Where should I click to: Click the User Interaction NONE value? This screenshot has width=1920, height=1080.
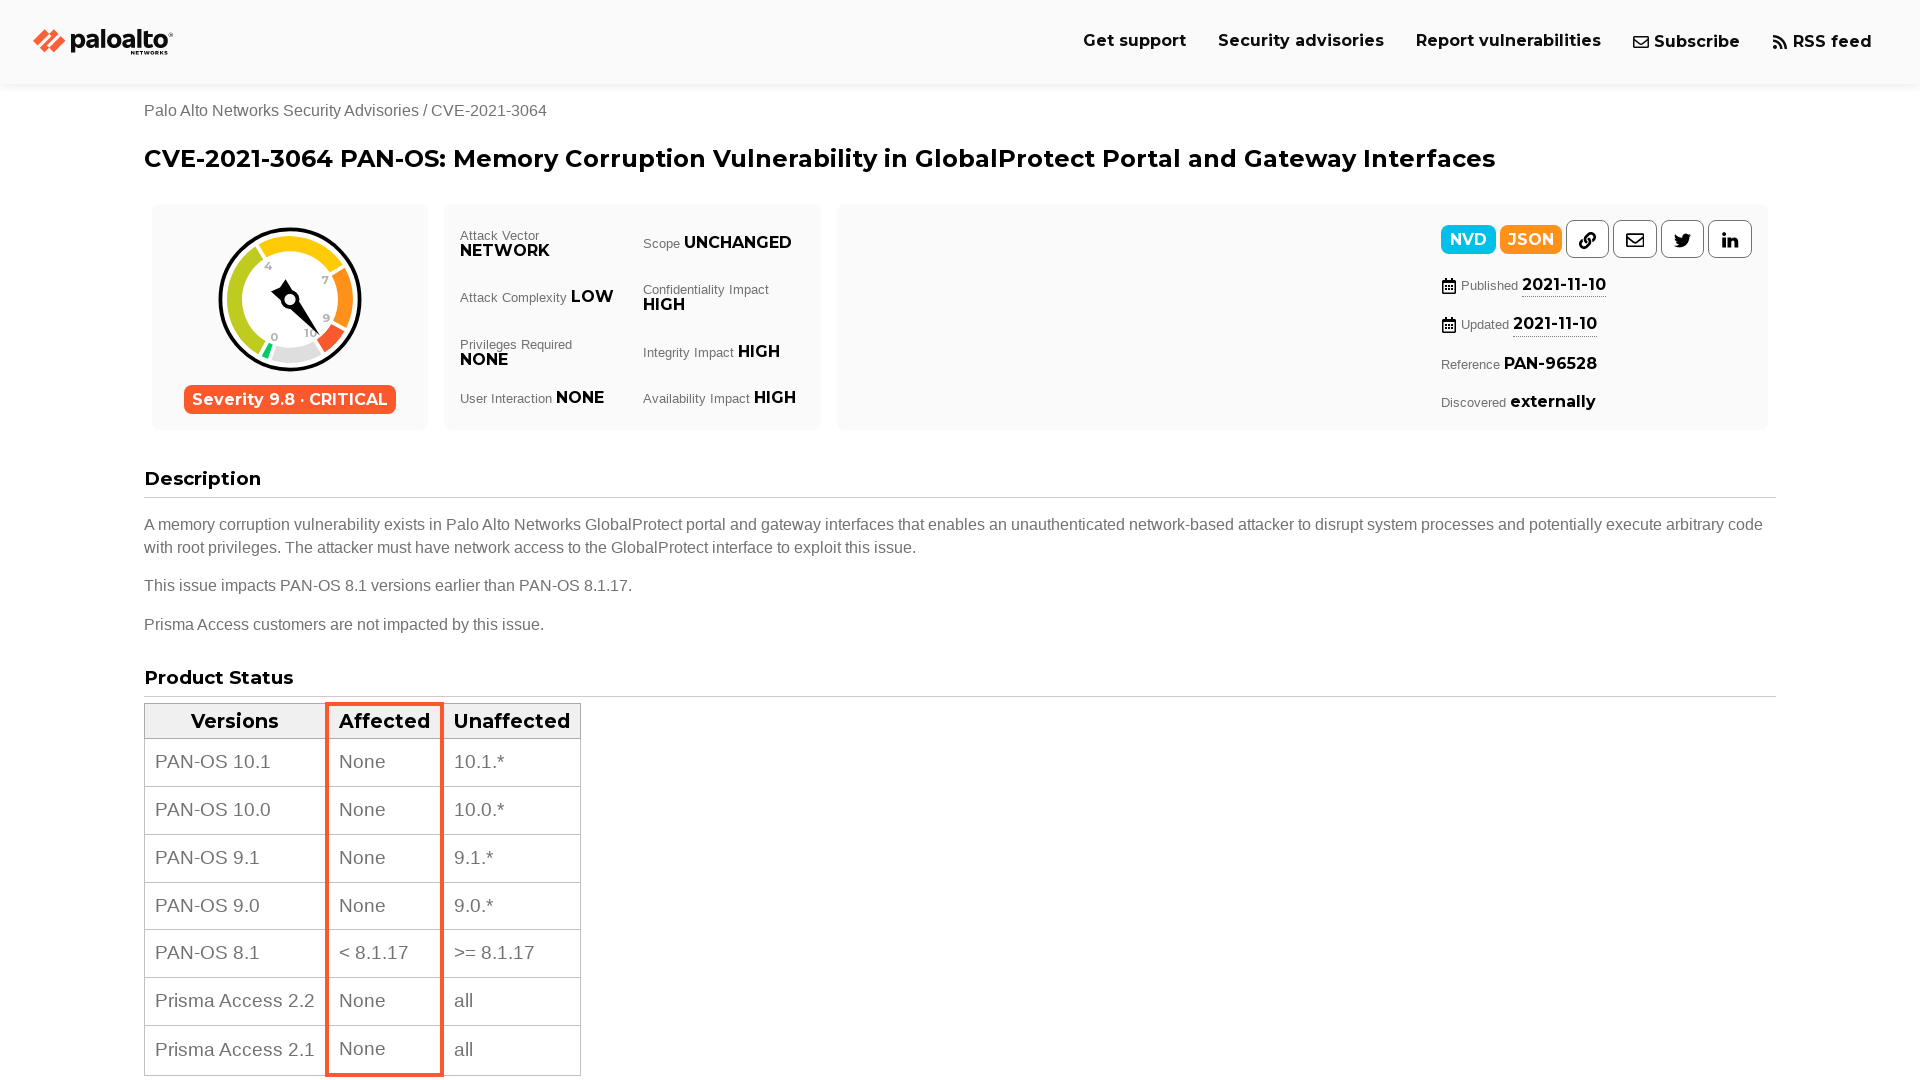(x=580, y=398)
